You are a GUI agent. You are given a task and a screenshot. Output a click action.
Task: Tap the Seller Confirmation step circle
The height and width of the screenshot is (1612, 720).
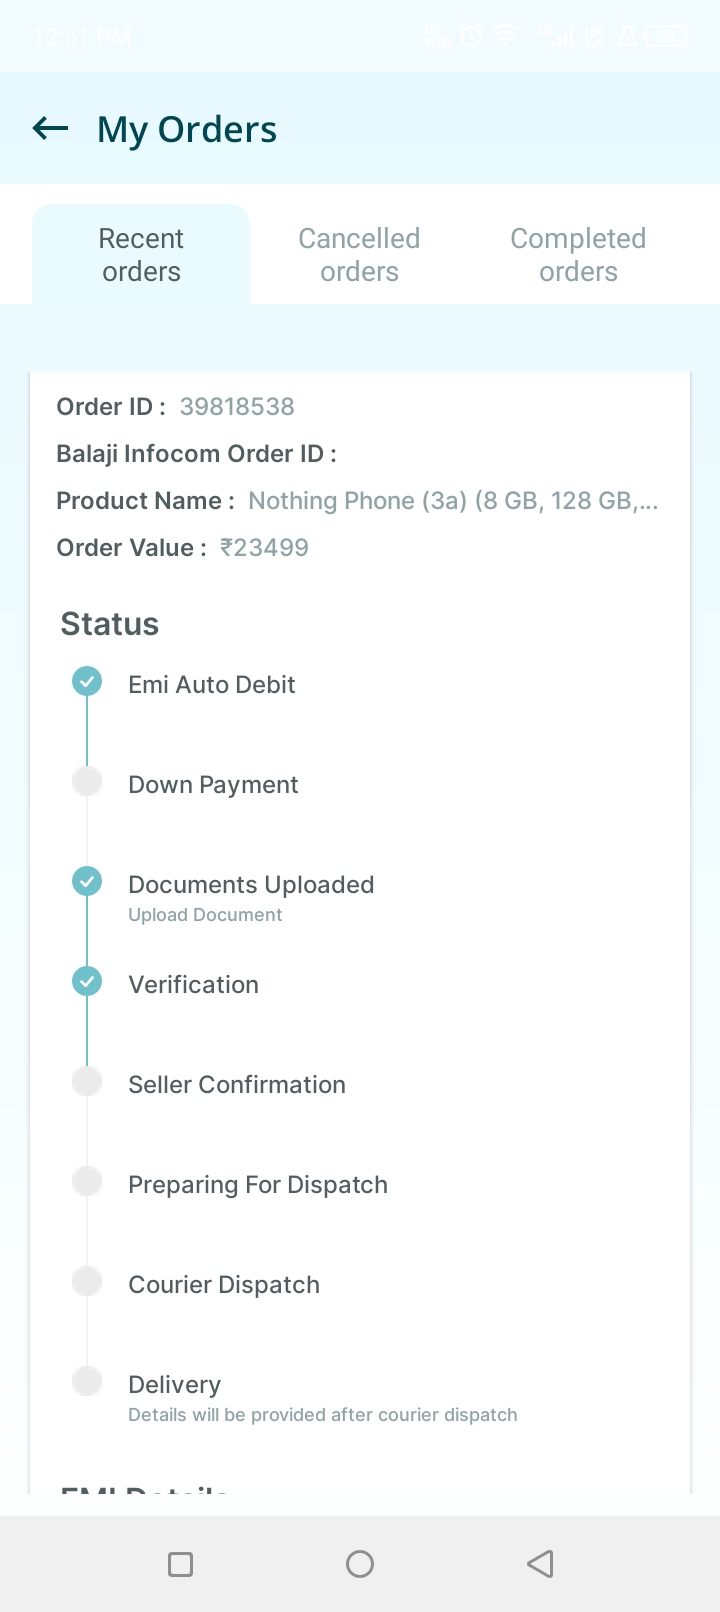(x=87, y=1081)
